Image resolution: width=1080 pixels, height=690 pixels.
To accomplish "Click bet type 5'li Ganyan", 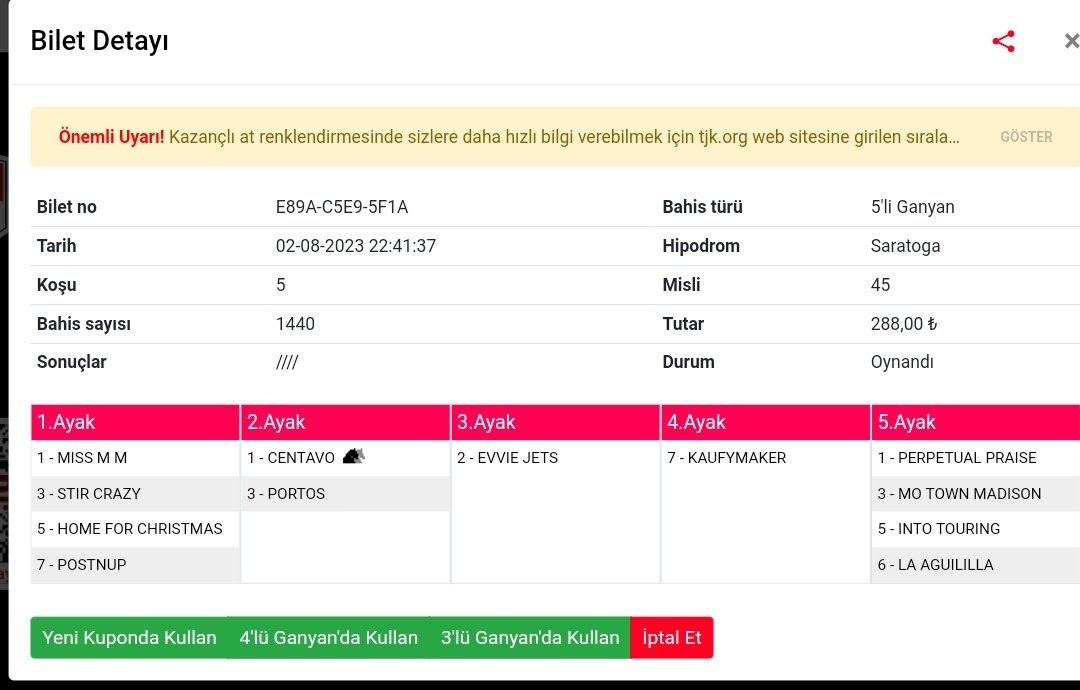I will [913, 207].
